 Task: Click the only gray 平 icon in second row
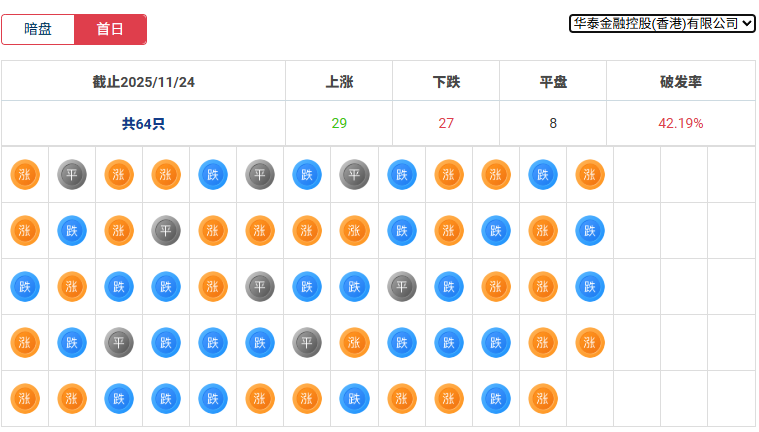click(166, 231)
